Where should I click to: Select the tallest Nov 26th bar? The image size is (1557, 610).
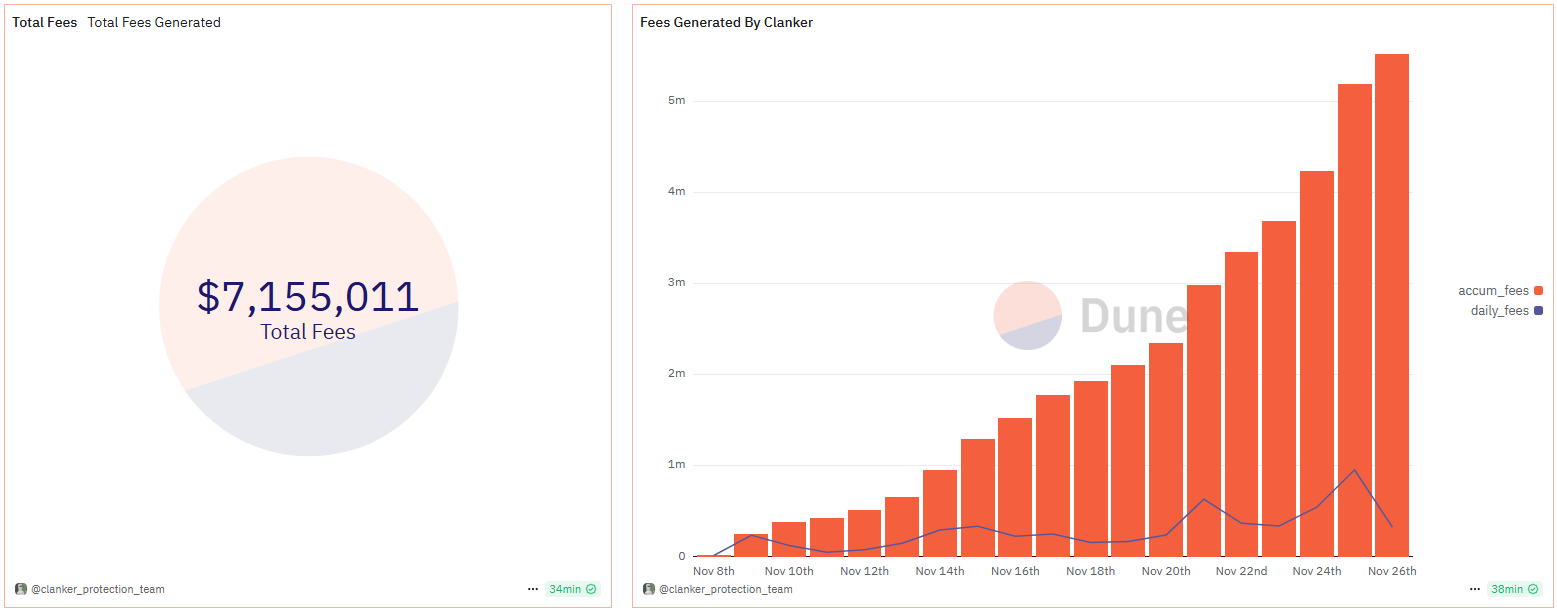1392,305
